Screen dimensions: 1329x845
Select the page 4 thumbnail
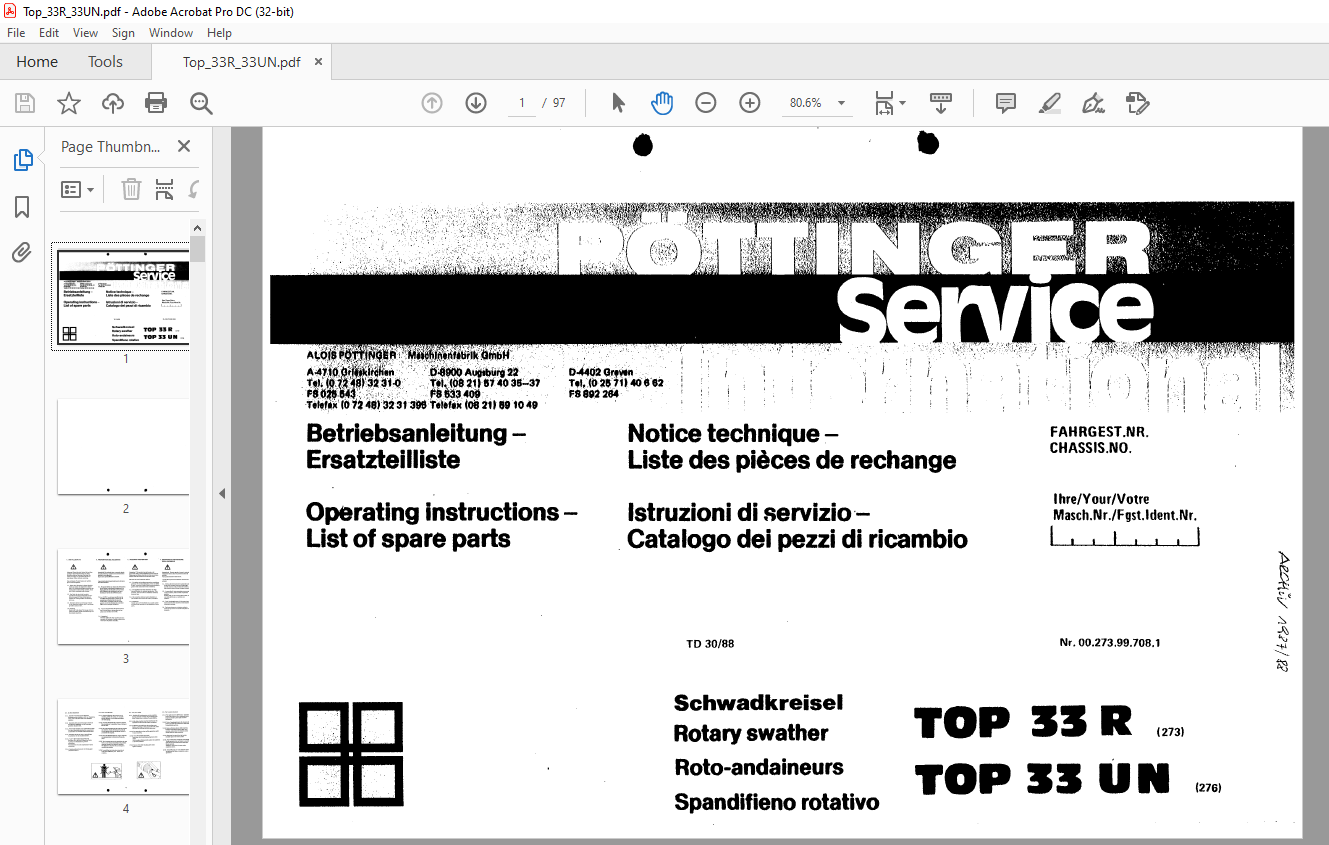pyautogui.click(x=123, y=746)
